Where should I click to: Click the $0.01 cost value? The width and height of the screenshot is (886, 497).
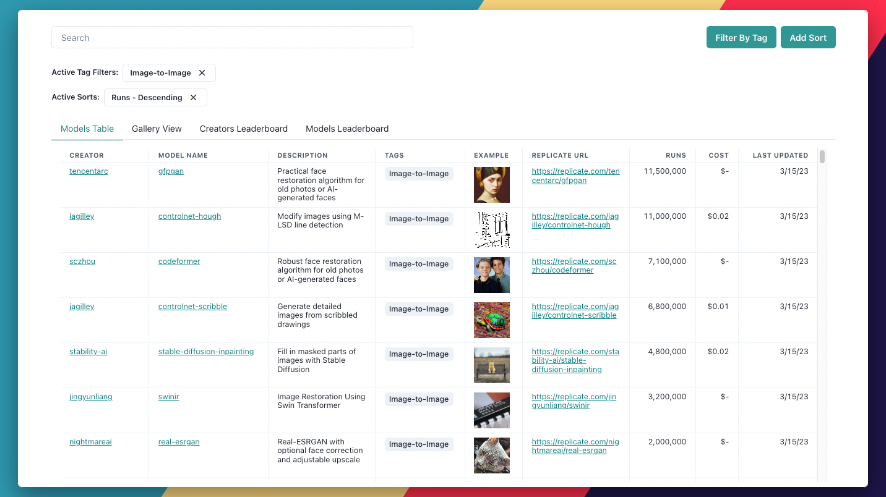pos(718,307)
